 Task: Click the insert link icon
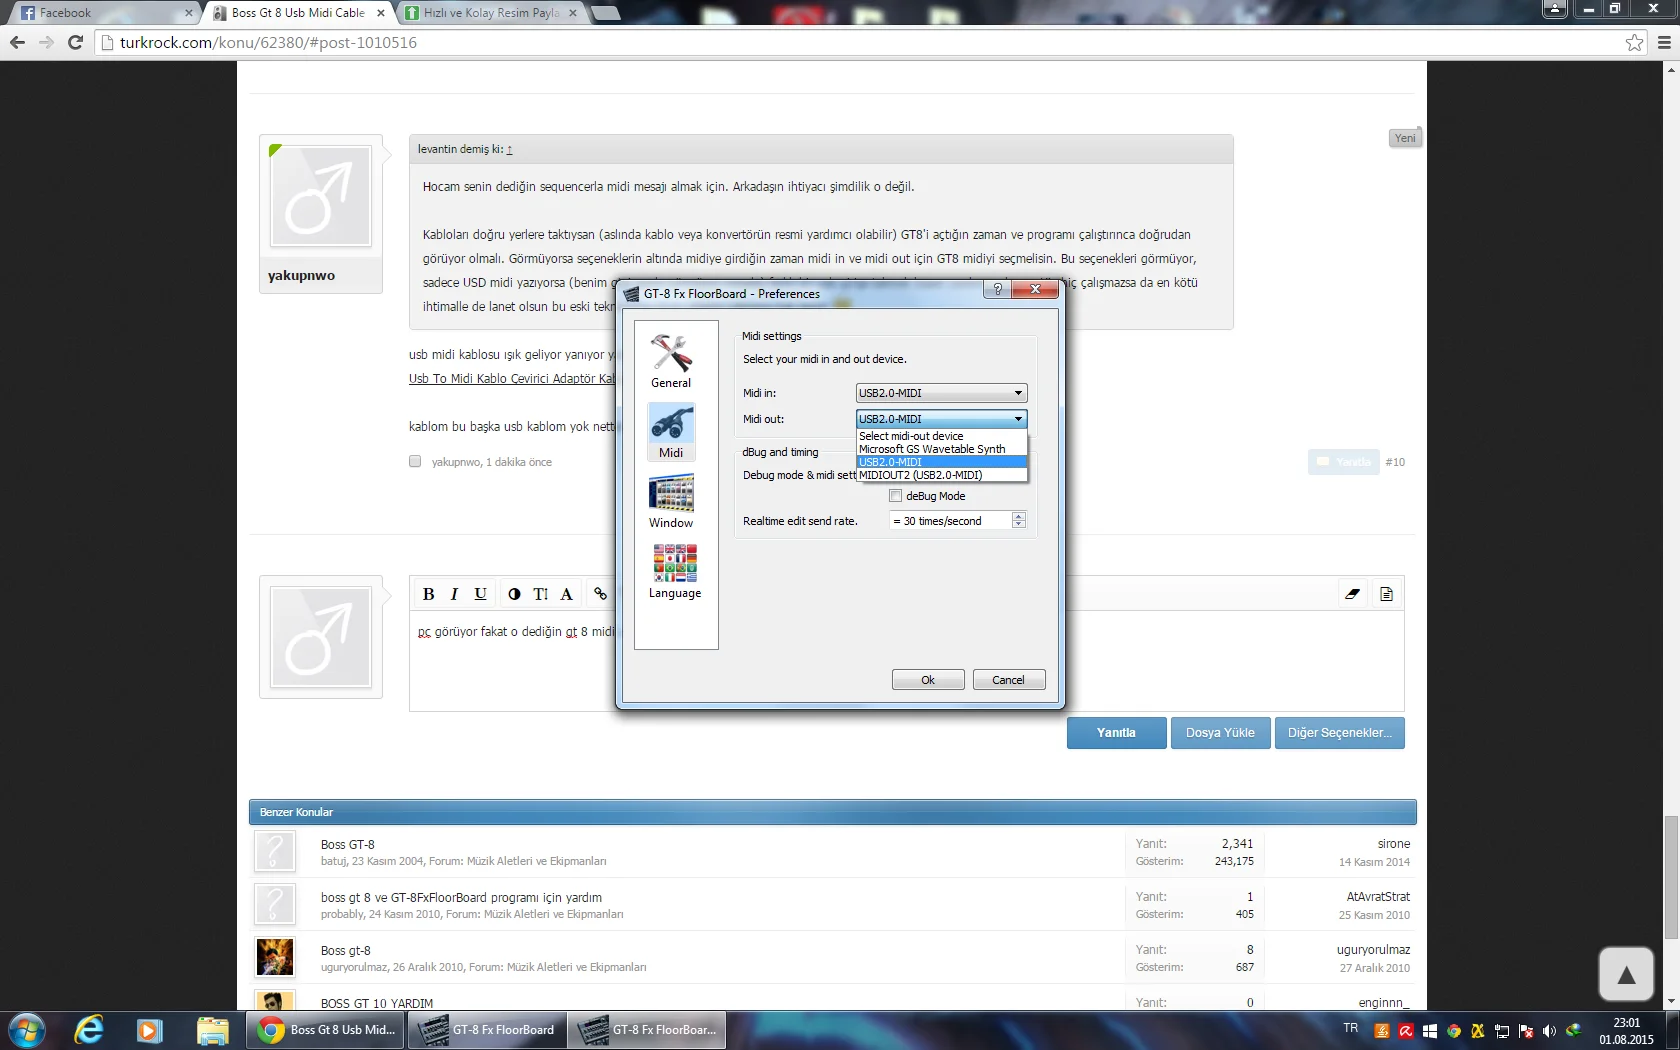tap(600, 594)
